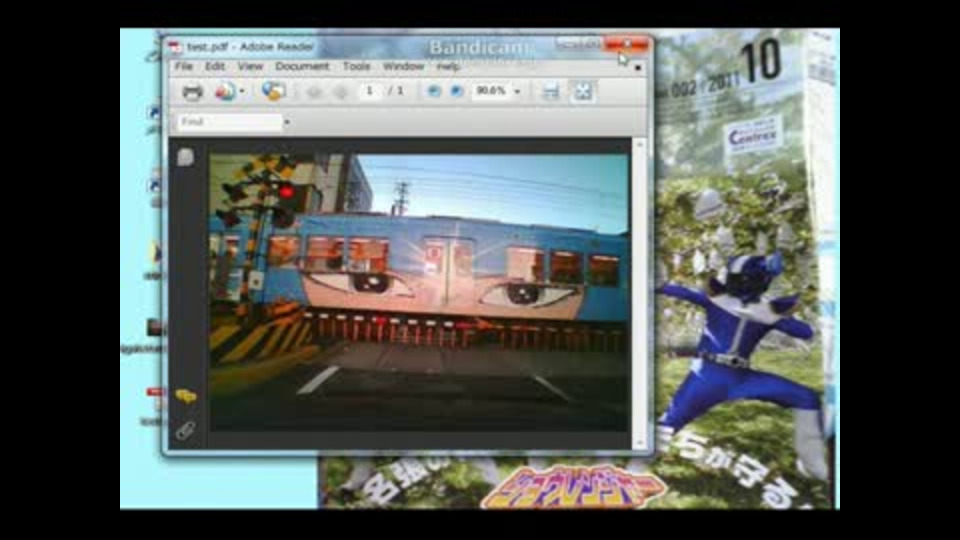Click the vertical scrollbar of the document

[640, 294]
